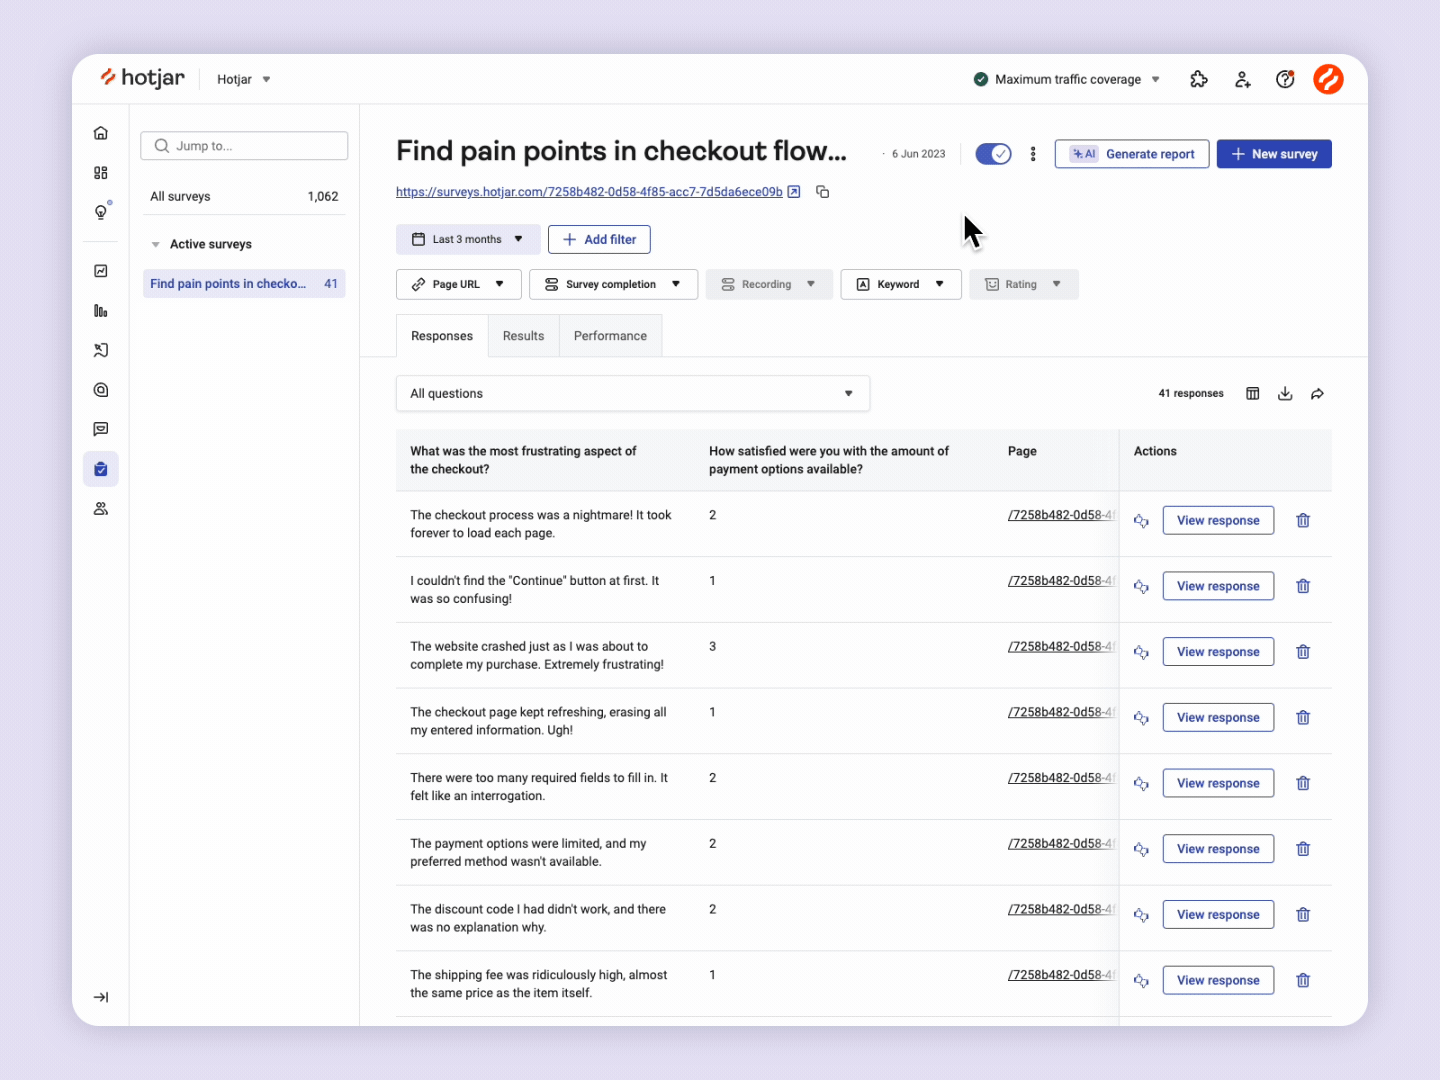1440x1080 pixels.
Task: Open the surveys.hotjar.com survey link
Action: pos(589,192)
